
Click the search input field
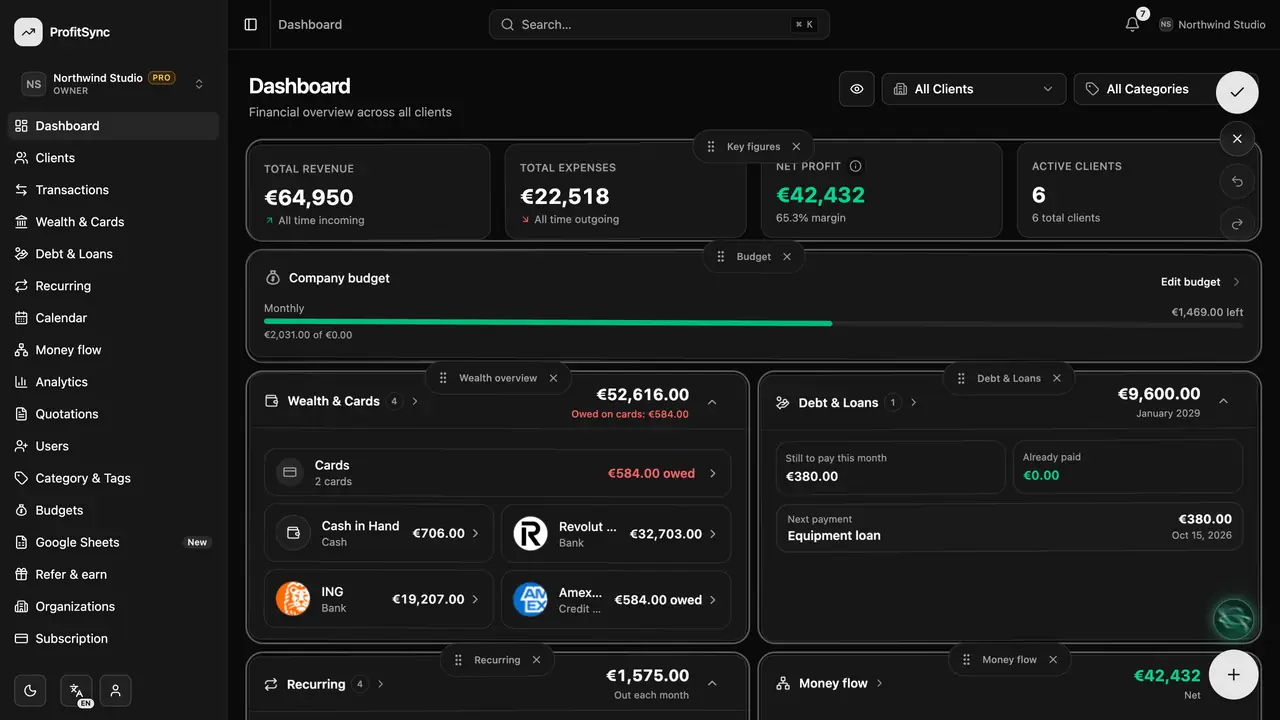click(x=659, y=25)
